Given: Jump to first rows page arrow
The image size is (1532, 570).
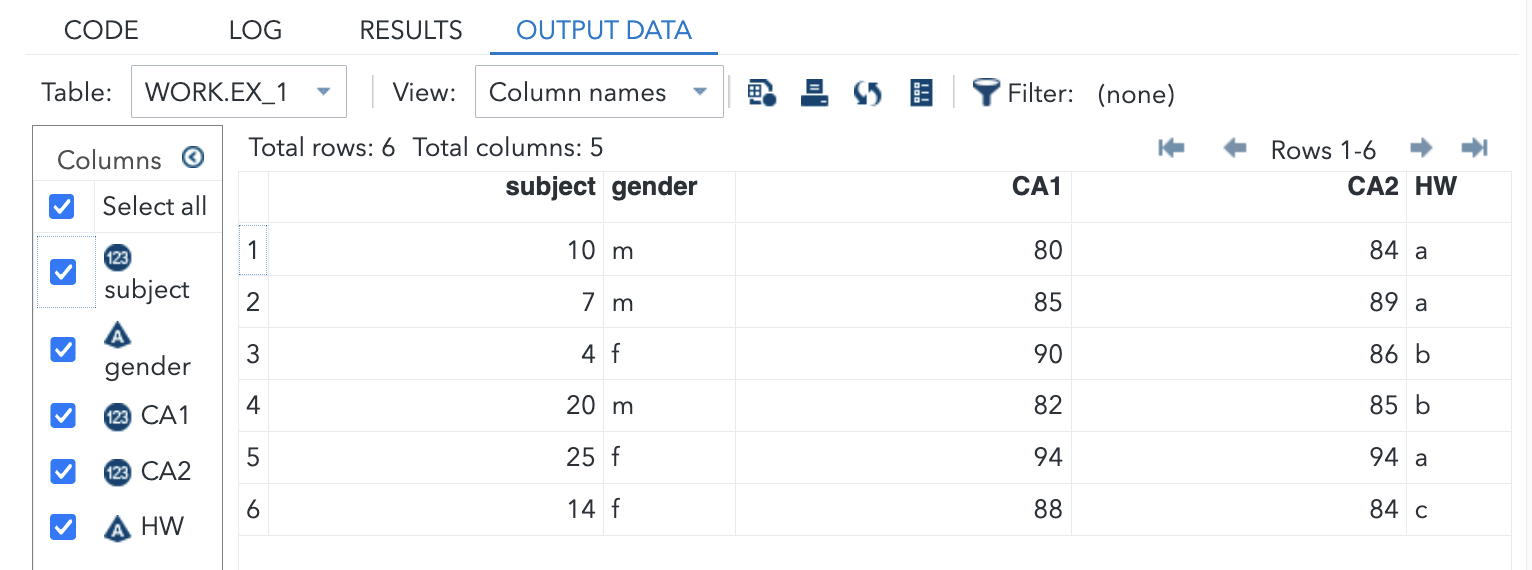Looking at the screenshot, I should (x=1171, y=149).
